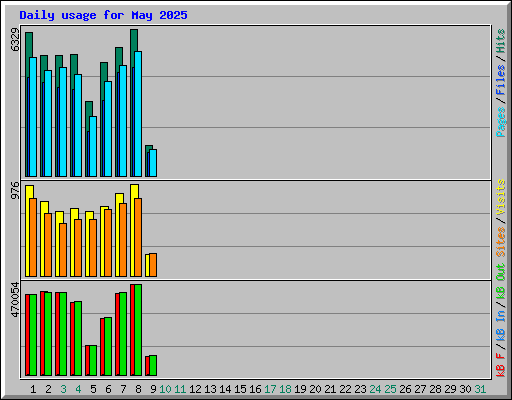Click the orange sites bar for day 3

pos(63,250)
